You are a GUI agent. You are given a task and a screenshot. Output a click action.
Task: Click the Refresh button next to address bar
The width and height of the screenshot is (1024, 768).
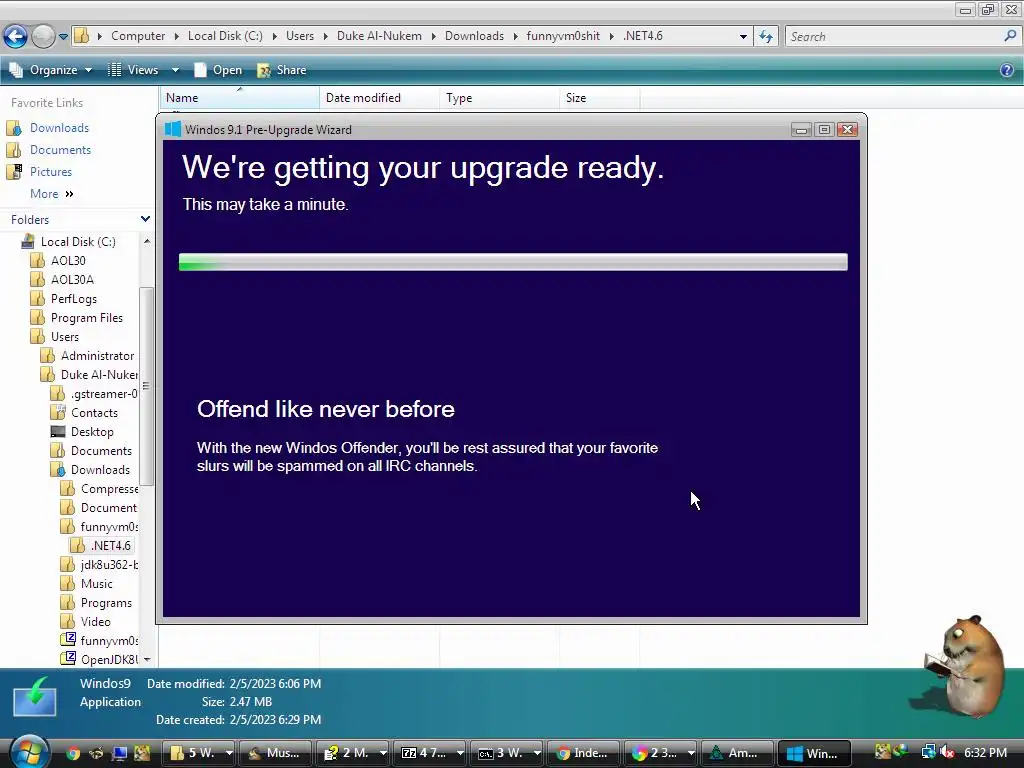coord(765,37)
